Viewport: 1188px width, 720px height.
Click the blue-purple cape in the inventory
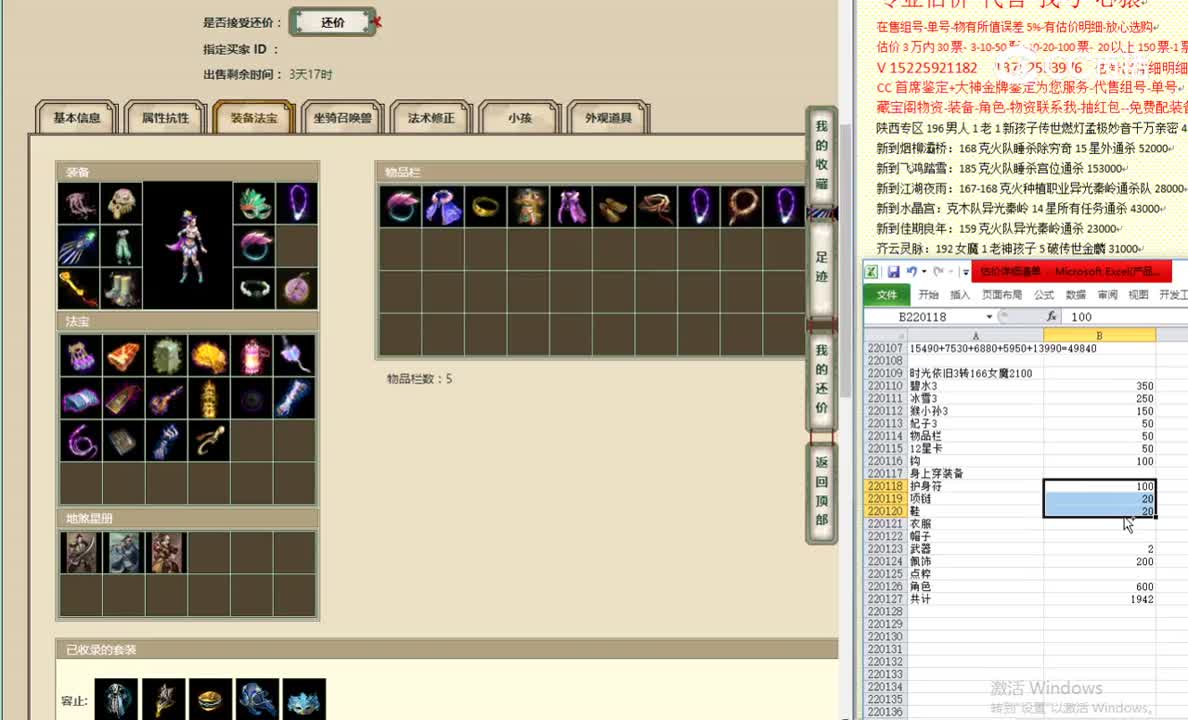click(443, 206)
